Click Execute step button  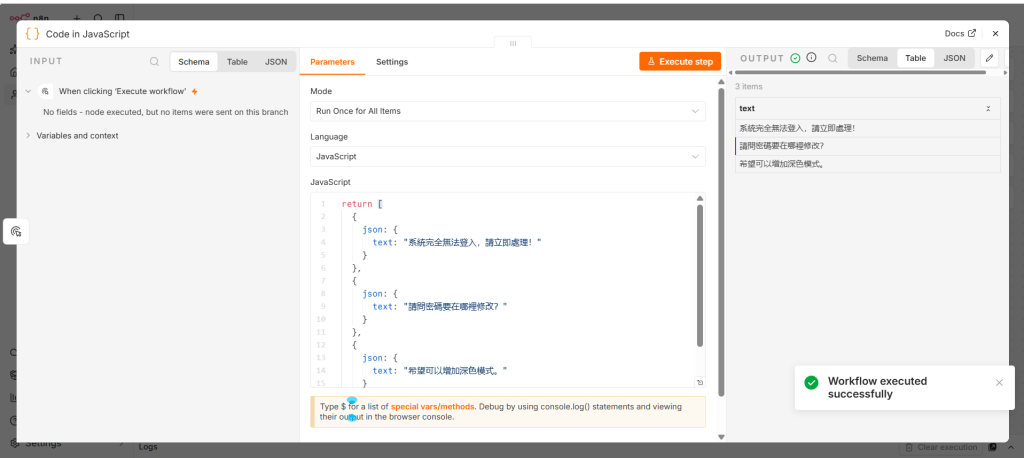click(x=680, y=61)
